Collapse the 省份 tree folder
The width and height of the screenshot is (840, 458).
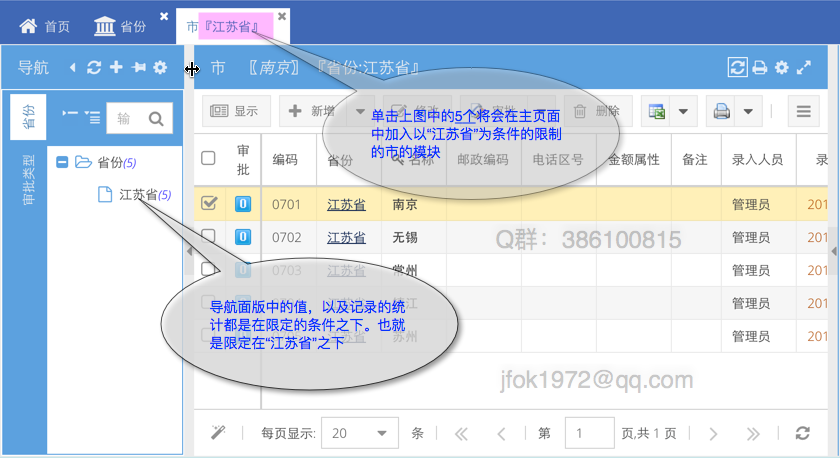[x=62, y=163]
